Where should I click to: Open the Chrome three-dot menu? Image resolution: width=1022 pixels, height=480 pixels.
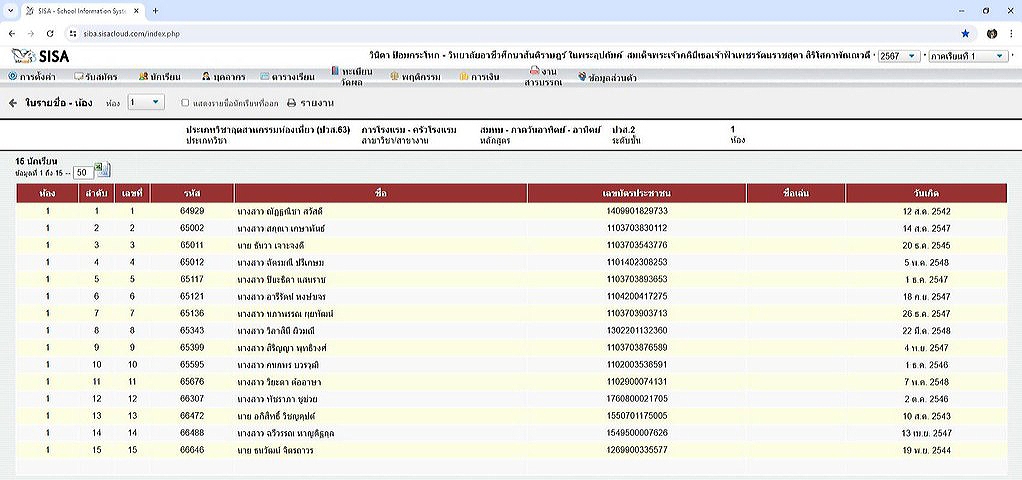(x=1010, y=33)
